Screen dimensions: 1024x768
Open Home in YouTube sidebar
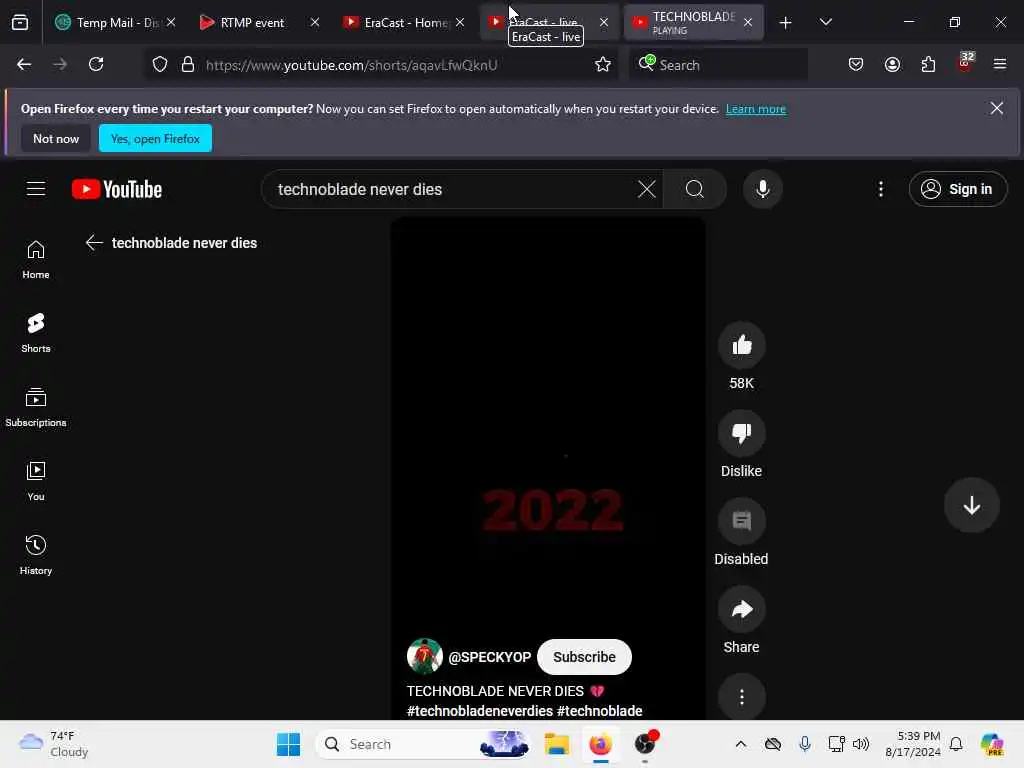pyautogui.click(x=36, y=259)
